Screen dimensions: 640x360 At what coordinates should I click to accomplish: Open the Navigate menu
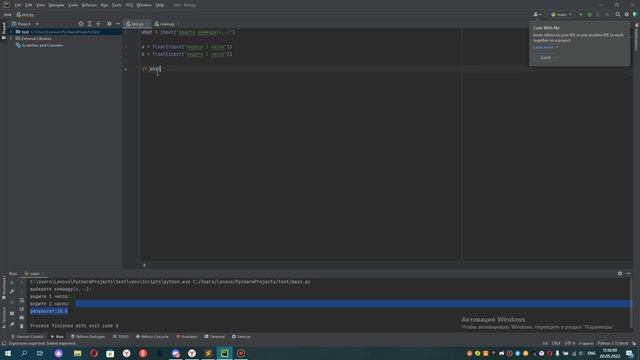[x=56, y=5]
